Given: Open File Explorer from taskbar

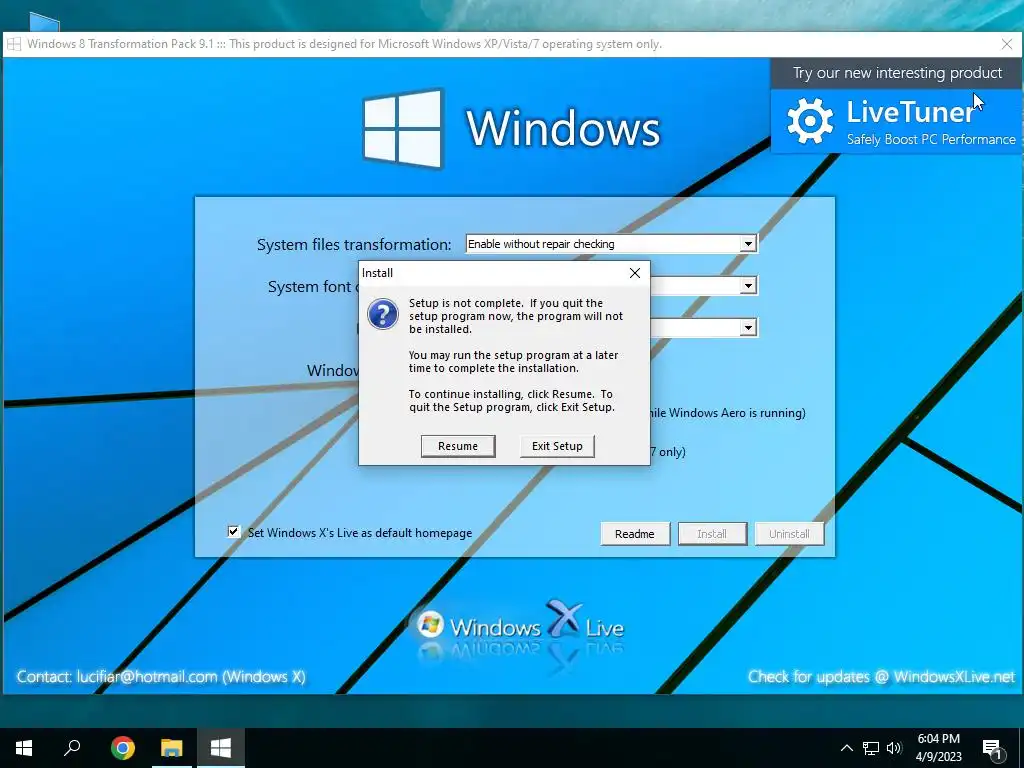Looking at the screenshot, I should (x=172, y=748).
